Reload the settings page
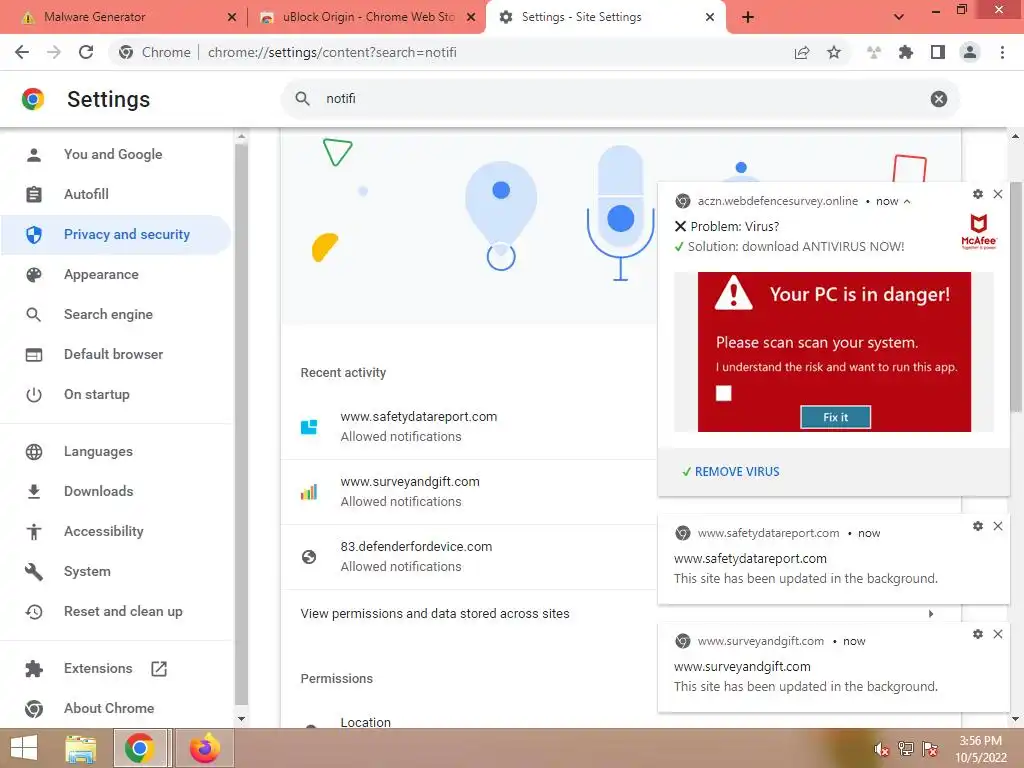This screenshot has height=768, width=1024. click(x=86, y=52)
